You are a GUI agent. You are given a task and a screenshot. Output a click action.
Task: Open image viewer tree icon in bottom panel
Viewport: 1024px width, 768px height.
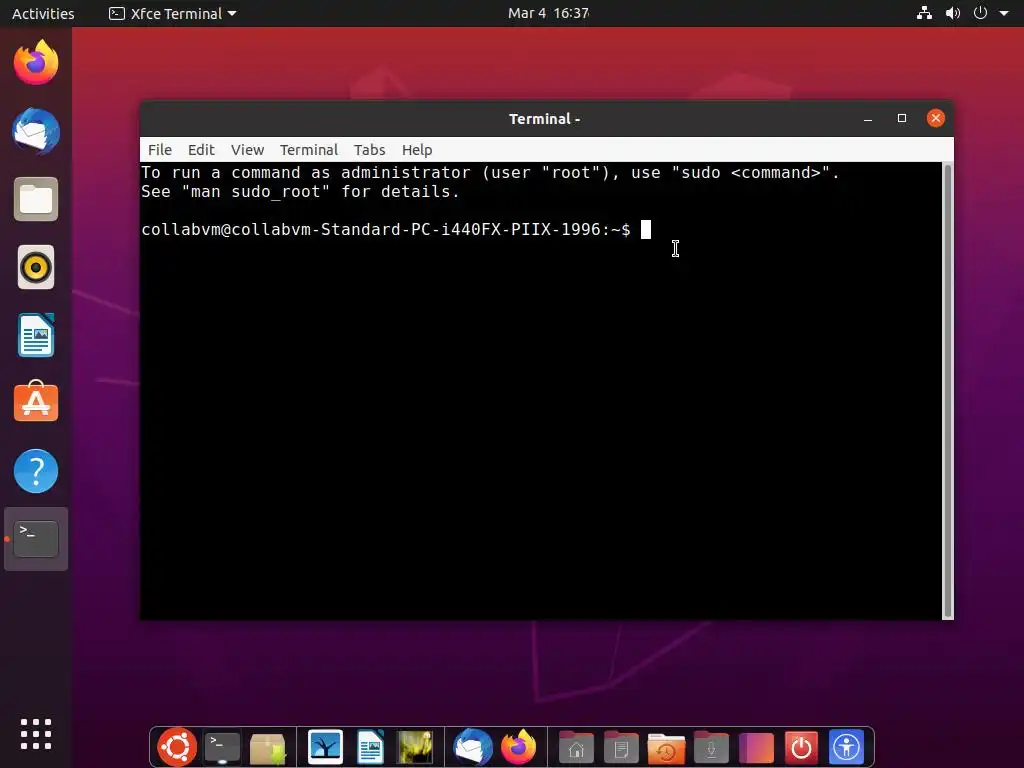click(325, 747)
